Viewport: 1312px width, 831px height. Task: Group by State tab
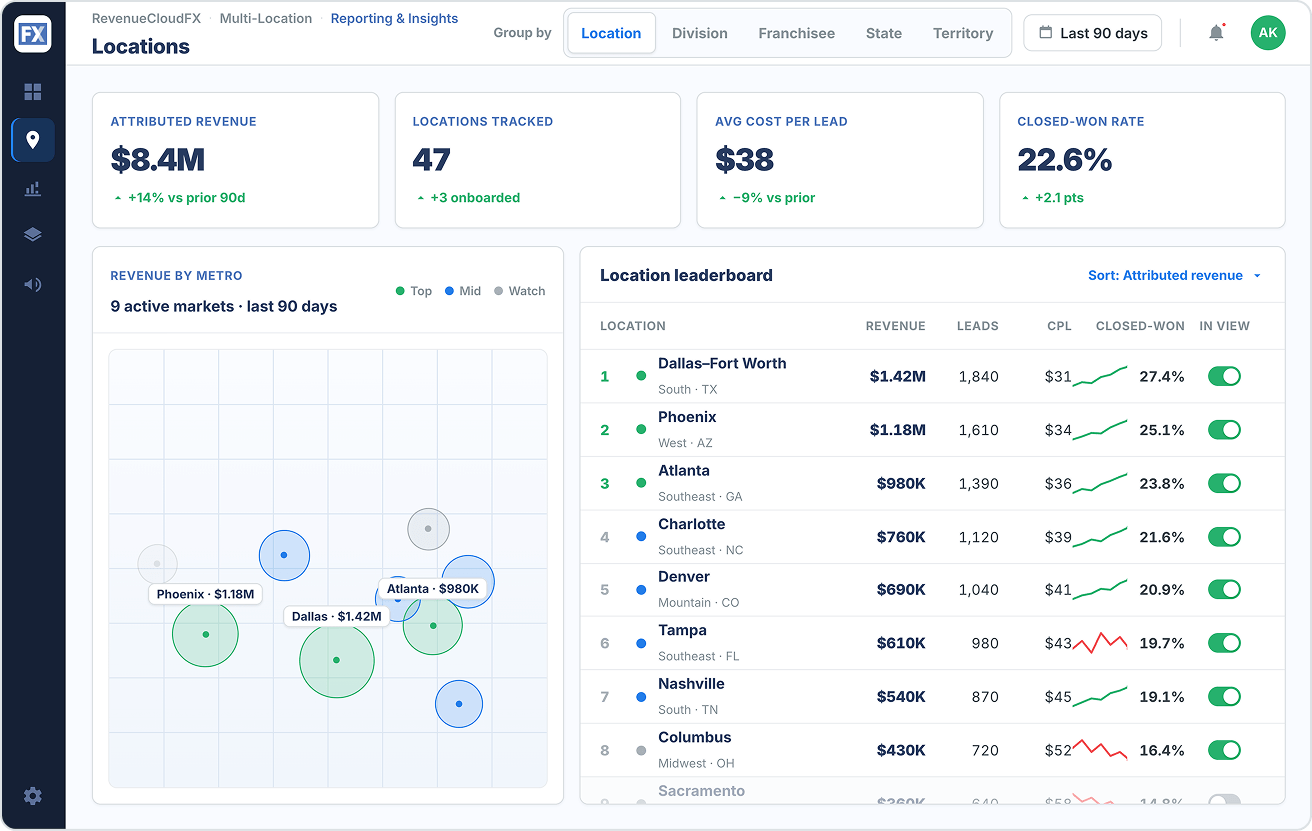(x=884, y=33)
